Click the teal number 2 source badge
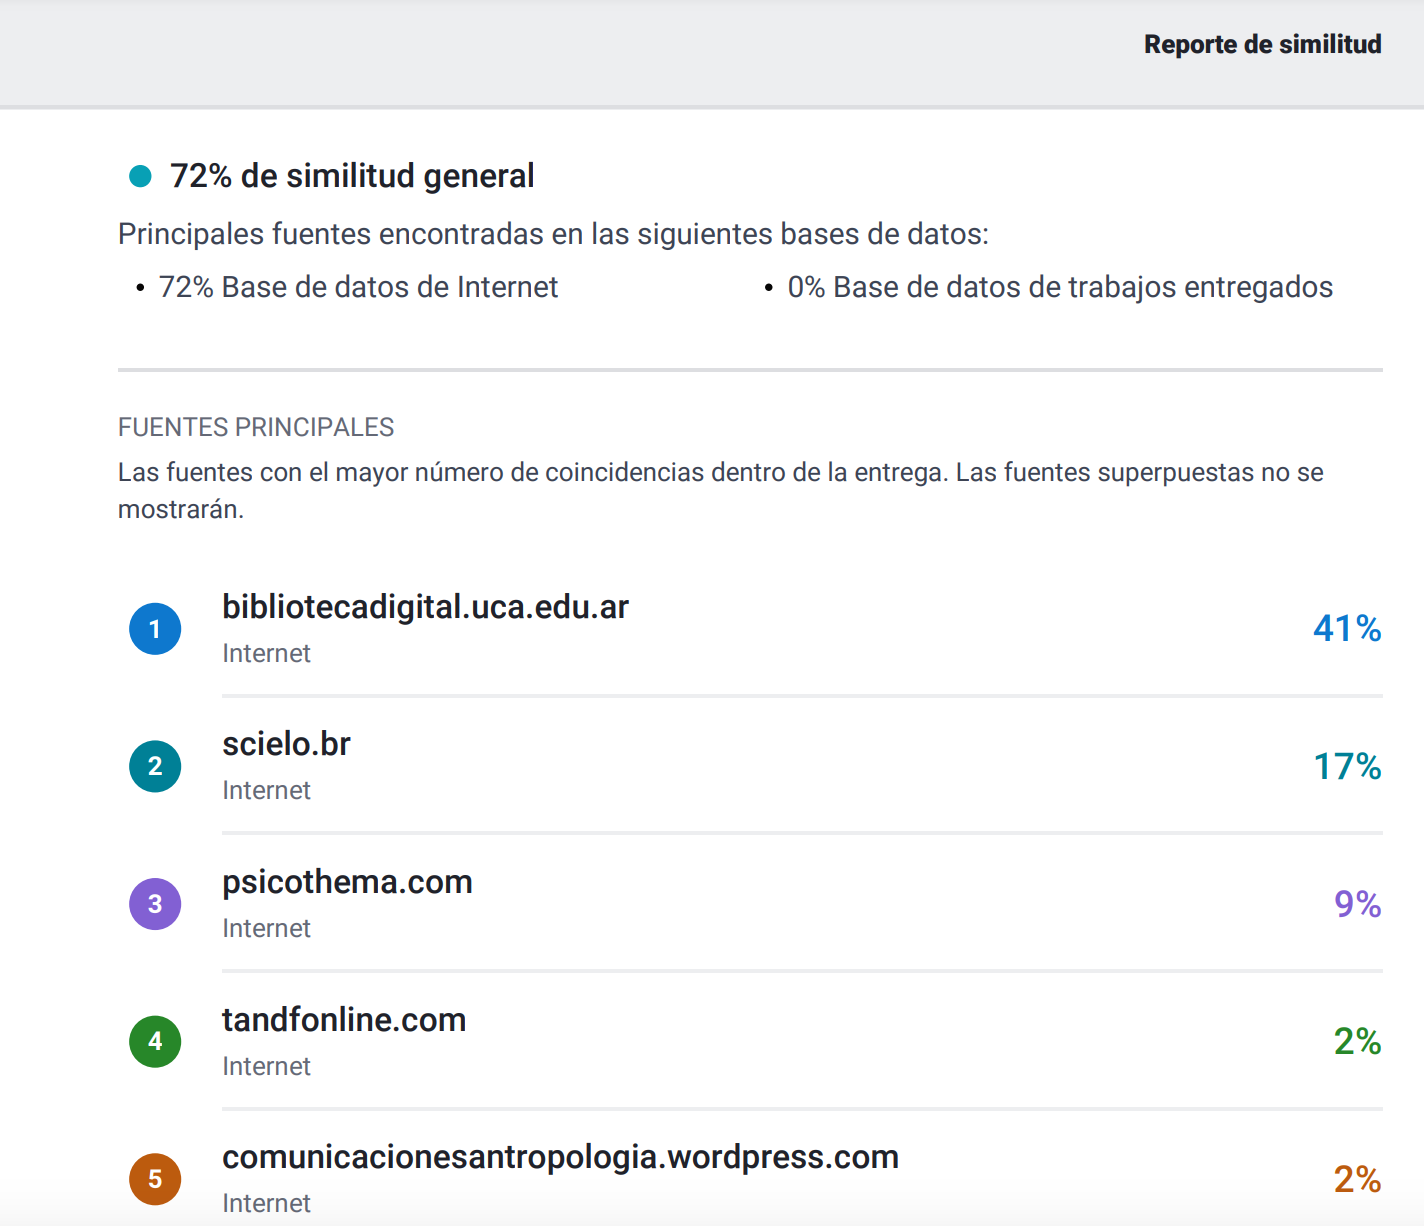 tap(155, 766)
